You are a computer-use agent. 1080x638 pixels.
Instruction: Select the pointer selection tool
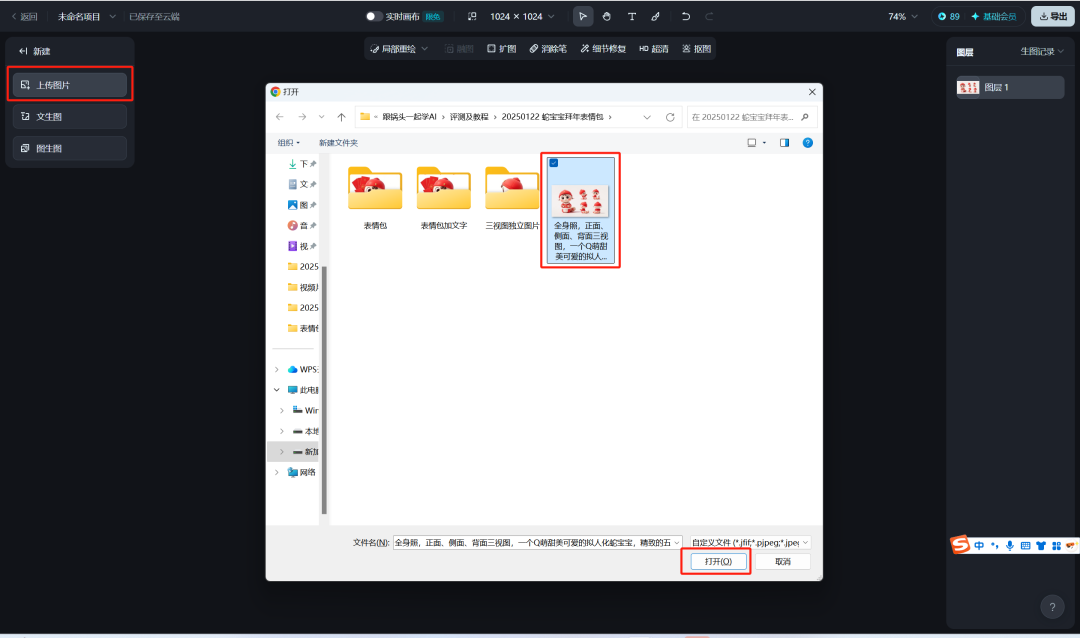pyautogui.click(x=583, y=15)
